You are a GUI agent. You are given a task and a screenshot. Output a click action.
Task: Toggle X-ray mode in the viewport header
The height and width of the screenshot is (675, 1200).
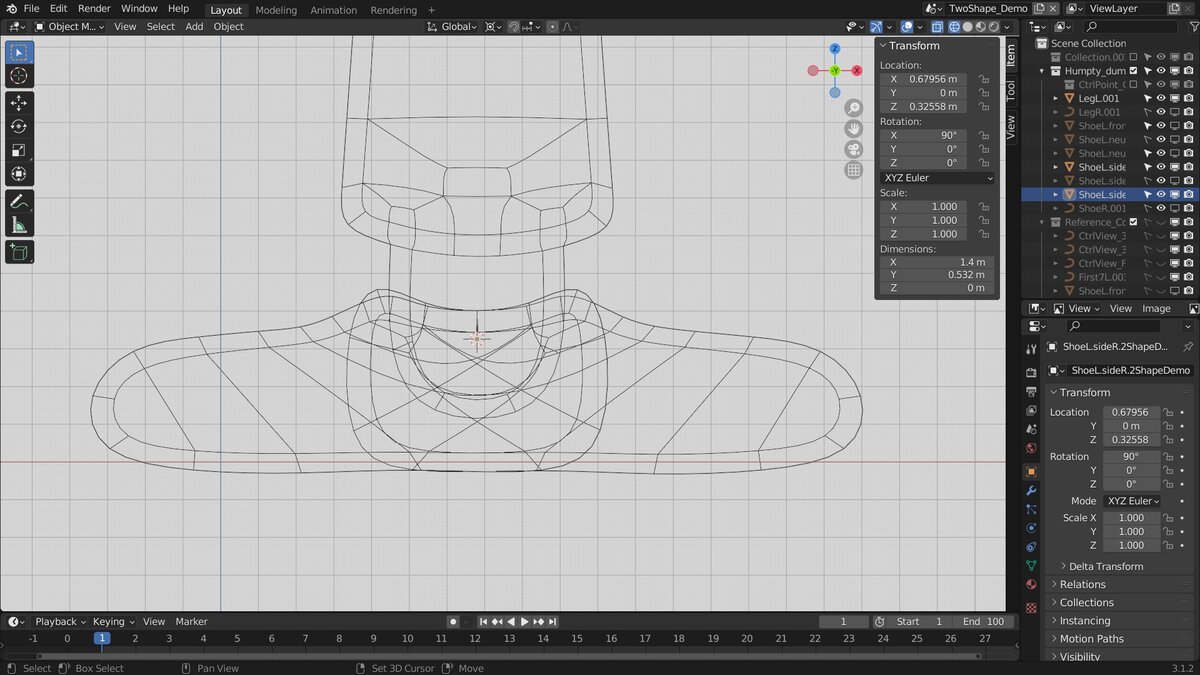938,27
